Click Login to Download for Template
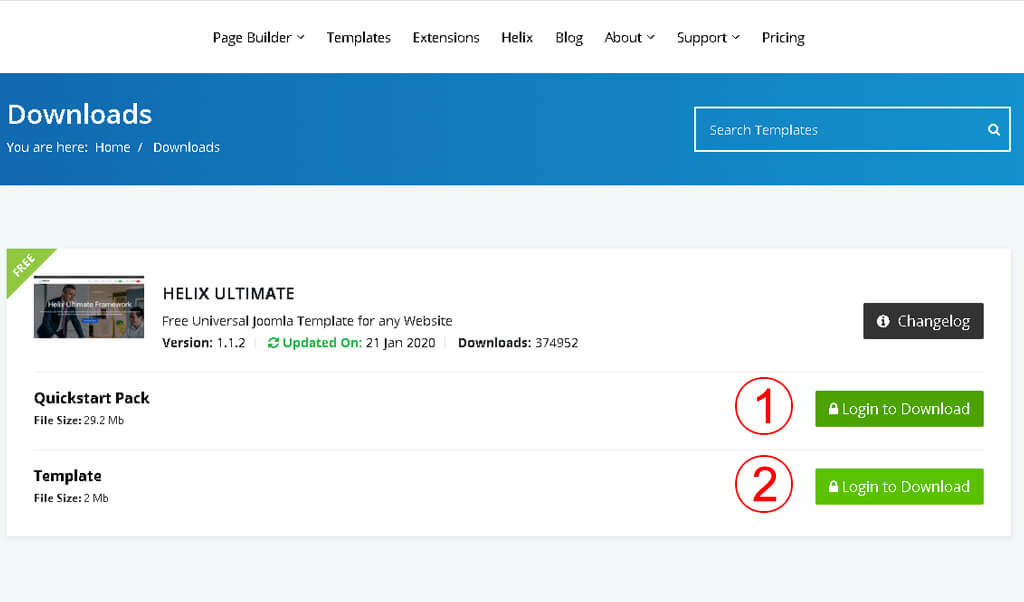 [899, 486]
